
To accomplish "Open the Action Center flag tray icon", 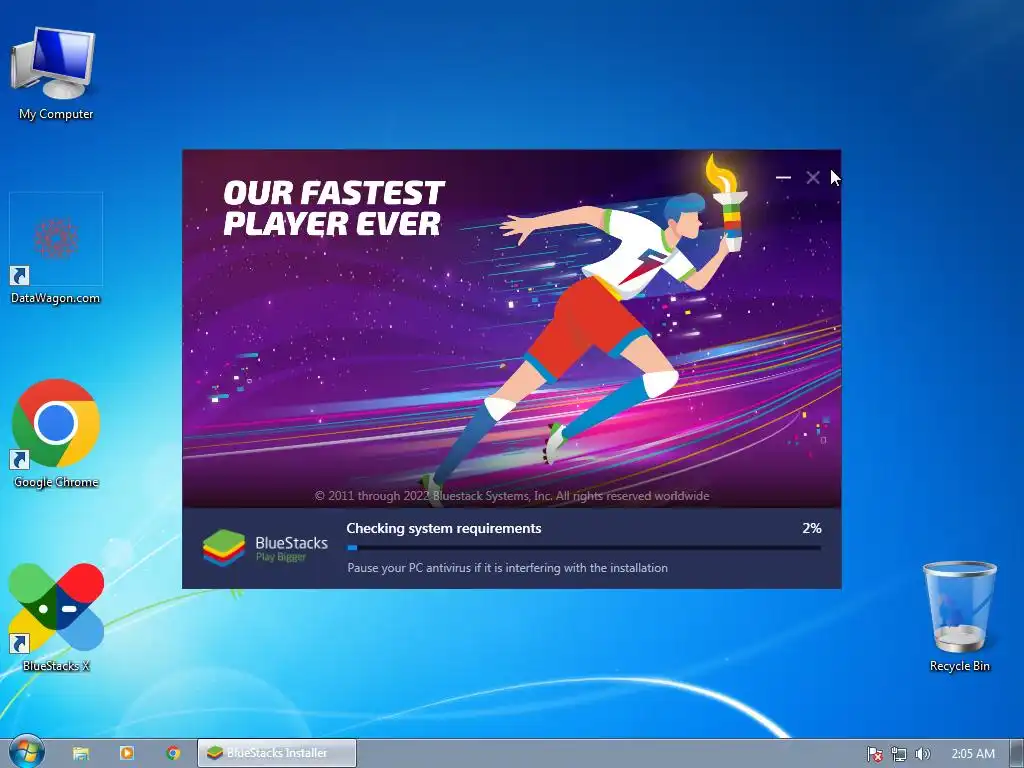I will pyautogui.click(x=874, y=754).
